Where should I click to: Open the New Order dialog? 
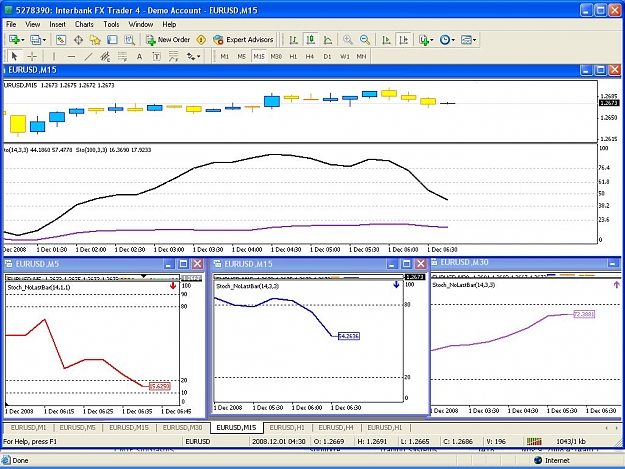click(x=168, y=39)
